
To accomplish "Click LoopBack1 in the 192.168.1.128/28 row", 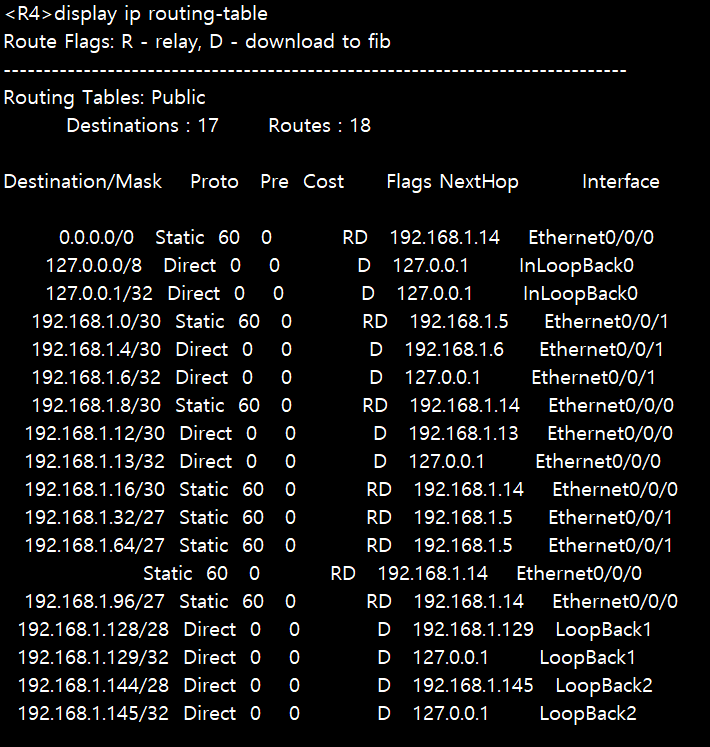I will coord(604,630).
